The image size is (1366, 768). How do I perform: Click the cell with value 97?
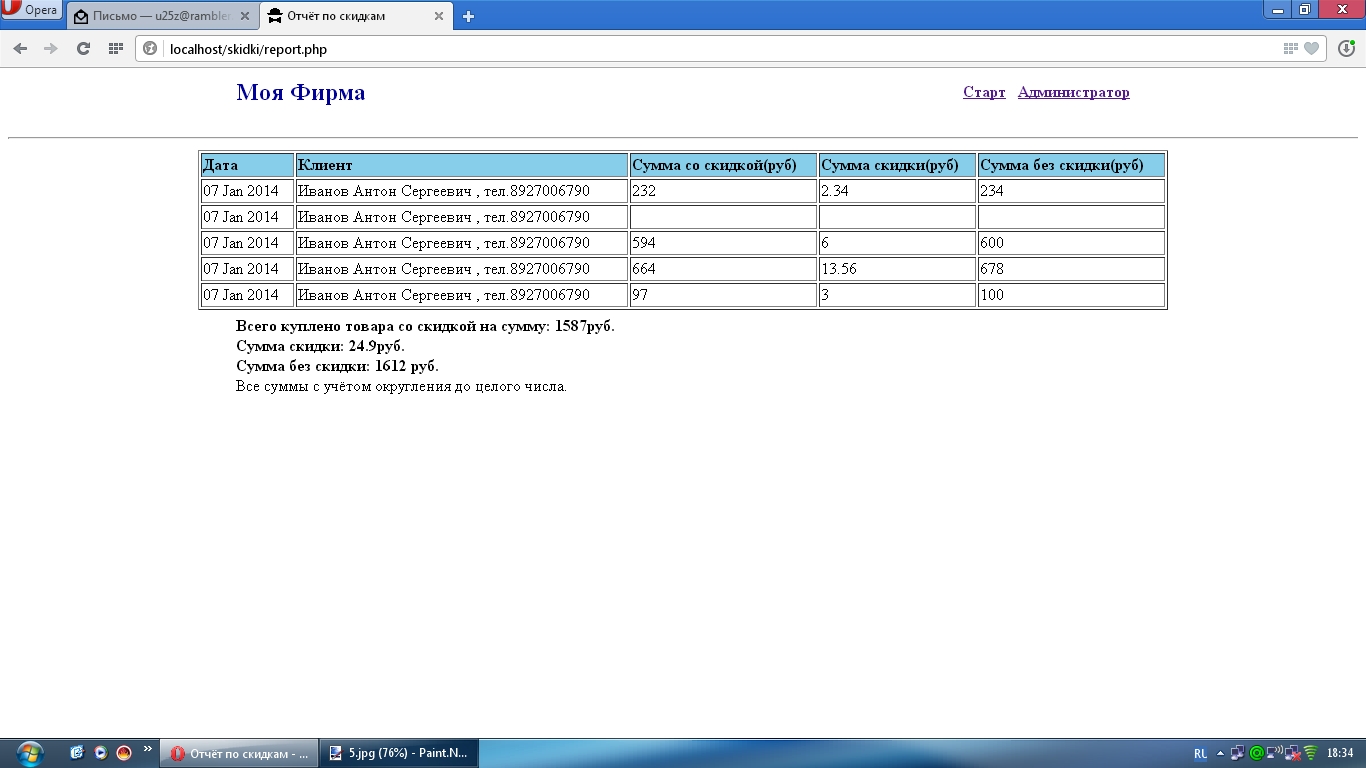coord(724,295)
